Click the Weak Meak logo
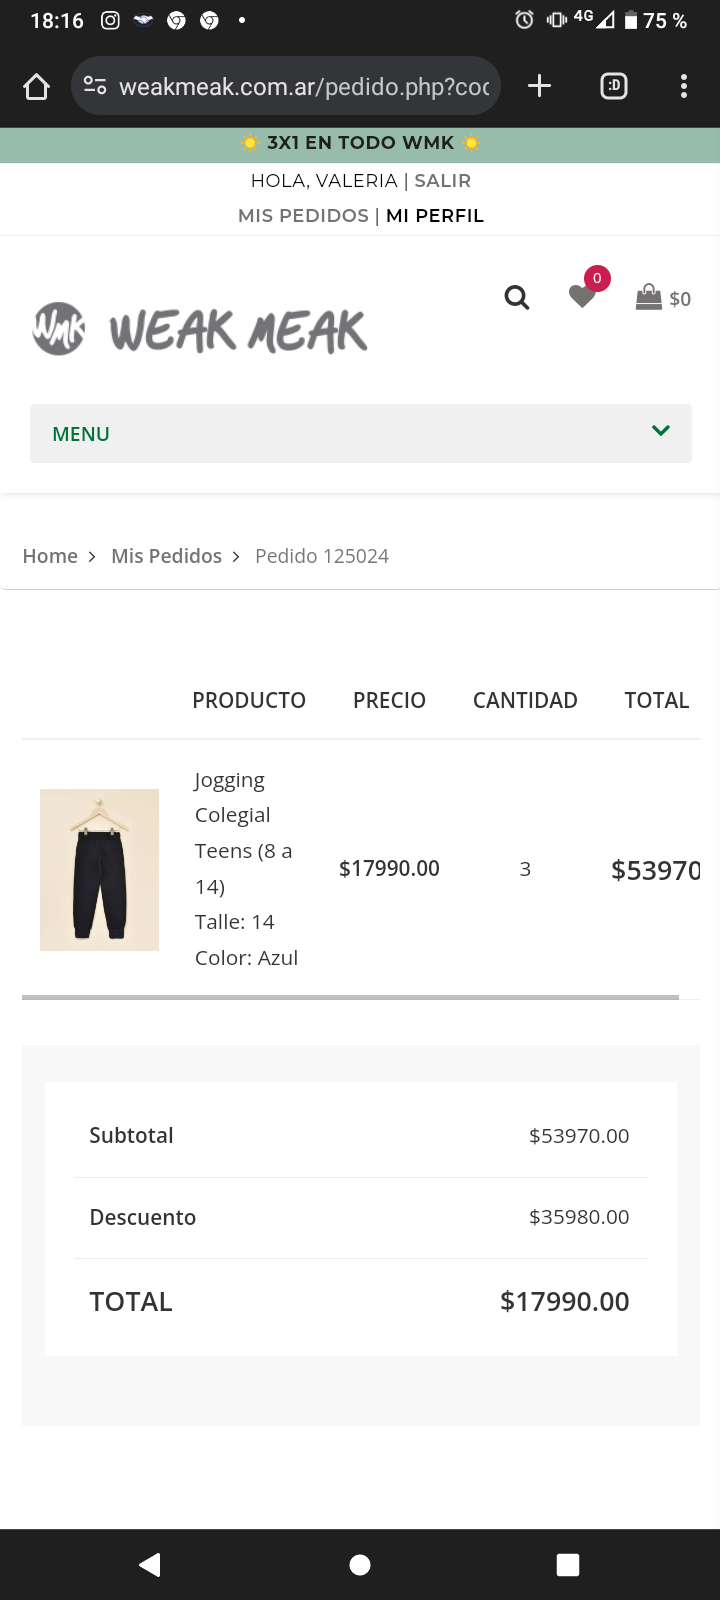 click(x=200, y=329)
